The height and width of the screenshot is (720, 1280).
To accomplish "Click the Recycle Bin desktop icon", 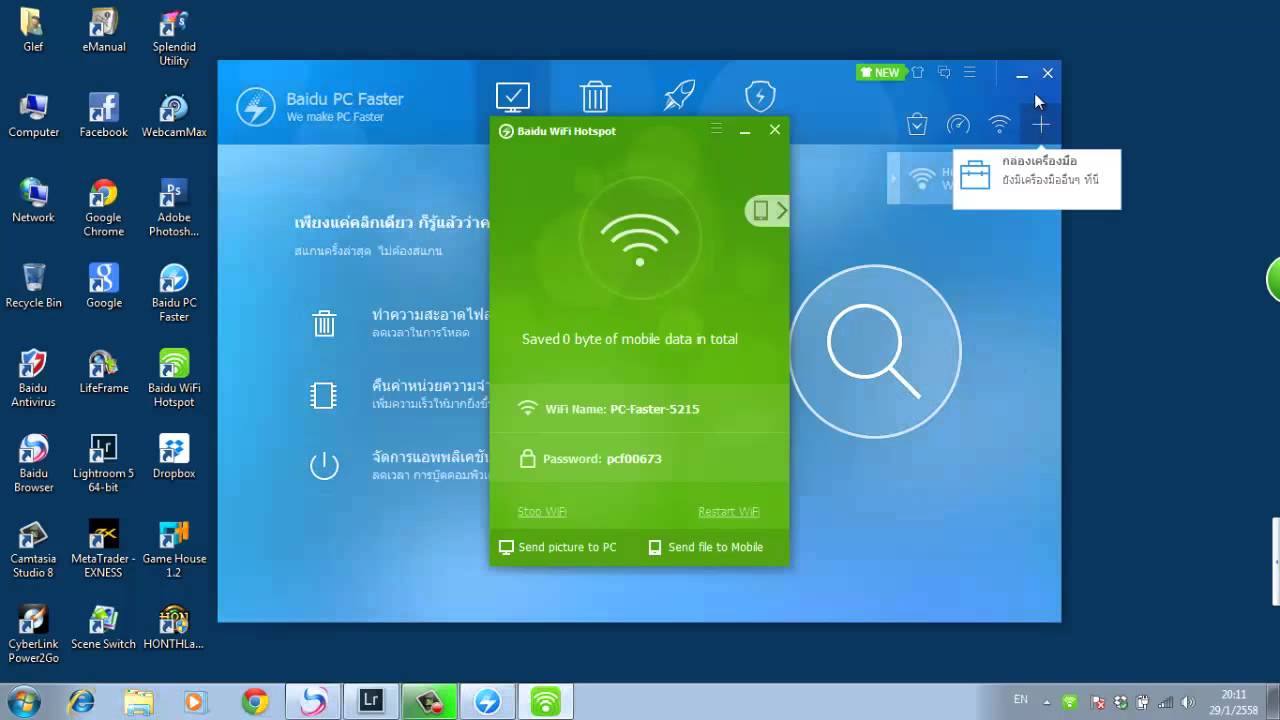I will [x=33, y=285].
